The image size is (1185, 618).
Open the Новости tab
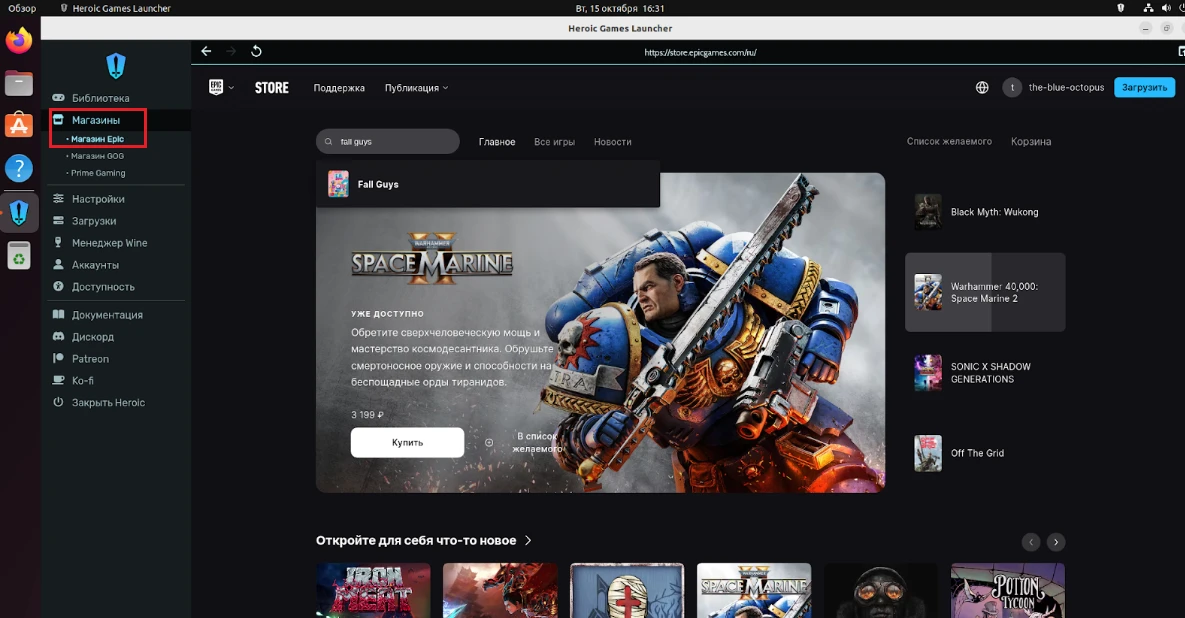pyautogui.click(x=612, y=142)
